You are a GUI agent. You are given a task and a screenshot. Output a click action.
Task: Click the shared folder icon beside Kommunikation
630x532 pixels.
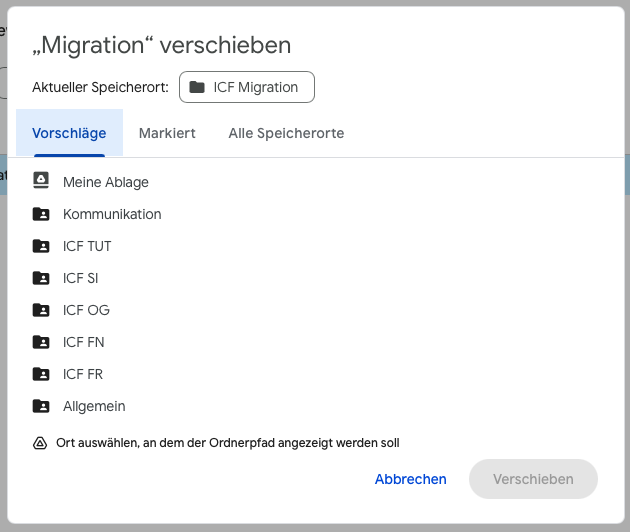click(40, 214)
